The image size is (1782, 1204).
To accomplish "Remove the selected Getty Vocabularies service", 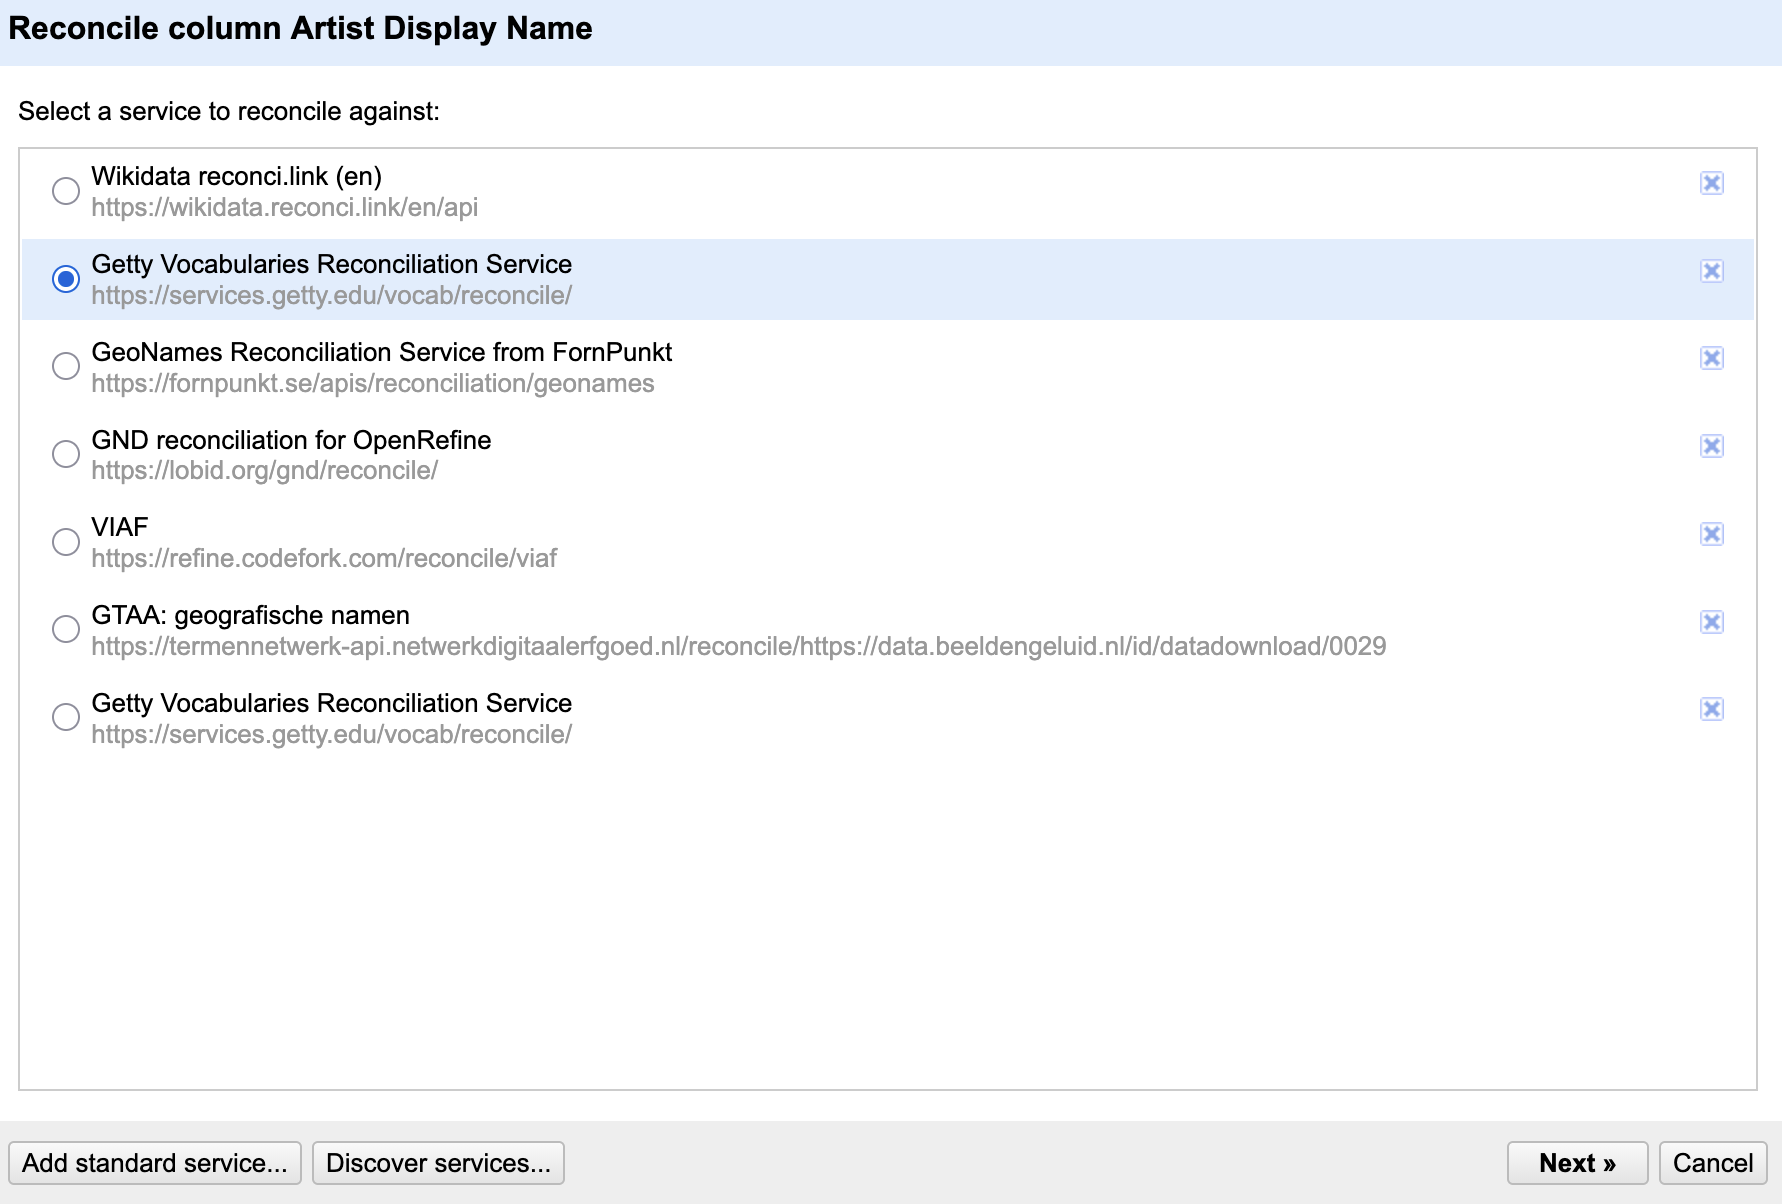I will (1711, 271).
